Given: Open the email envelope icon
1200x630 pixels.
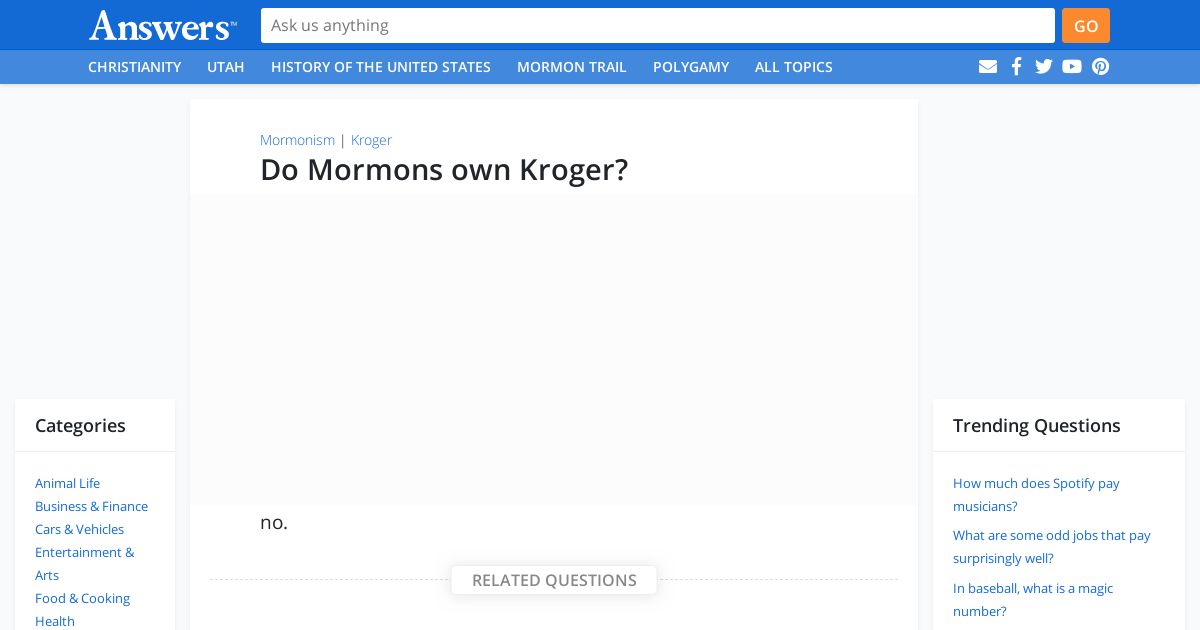Looking at the screenshot, I should [x=988, y=67].
